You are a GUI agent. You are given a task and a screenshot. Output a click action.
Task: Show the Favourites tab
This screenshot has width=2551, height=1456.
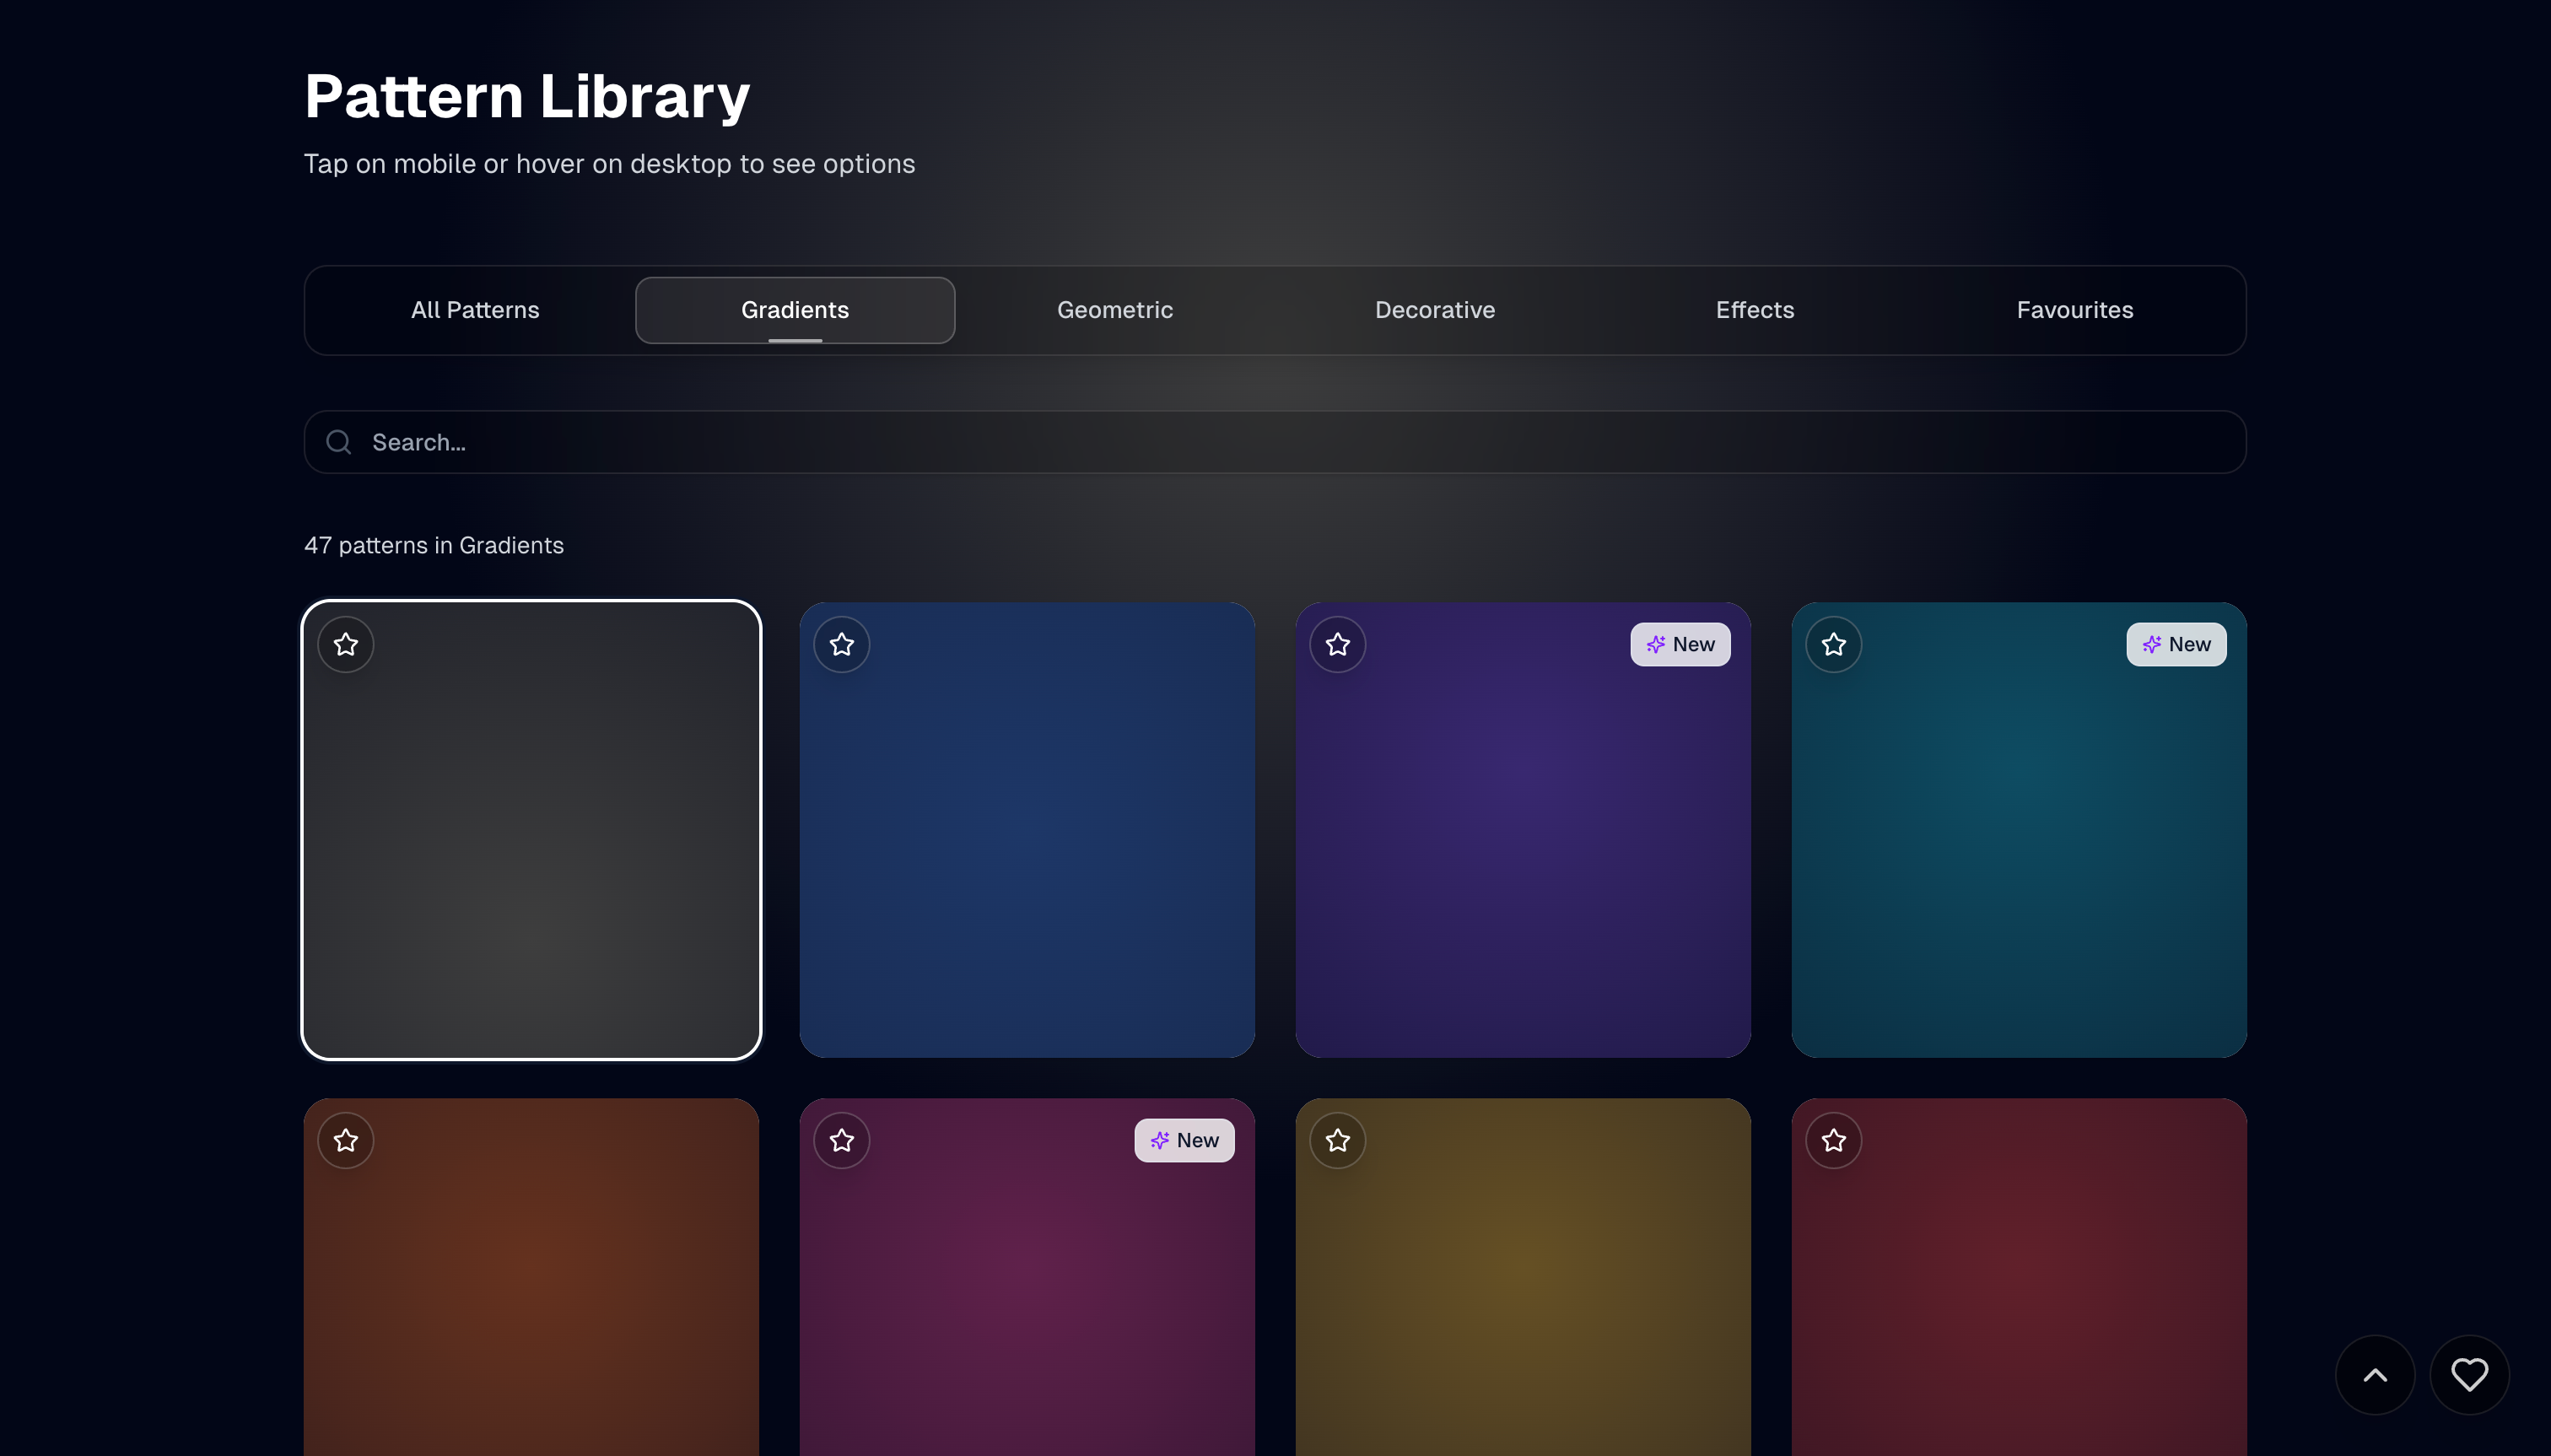click(2075, 310)
